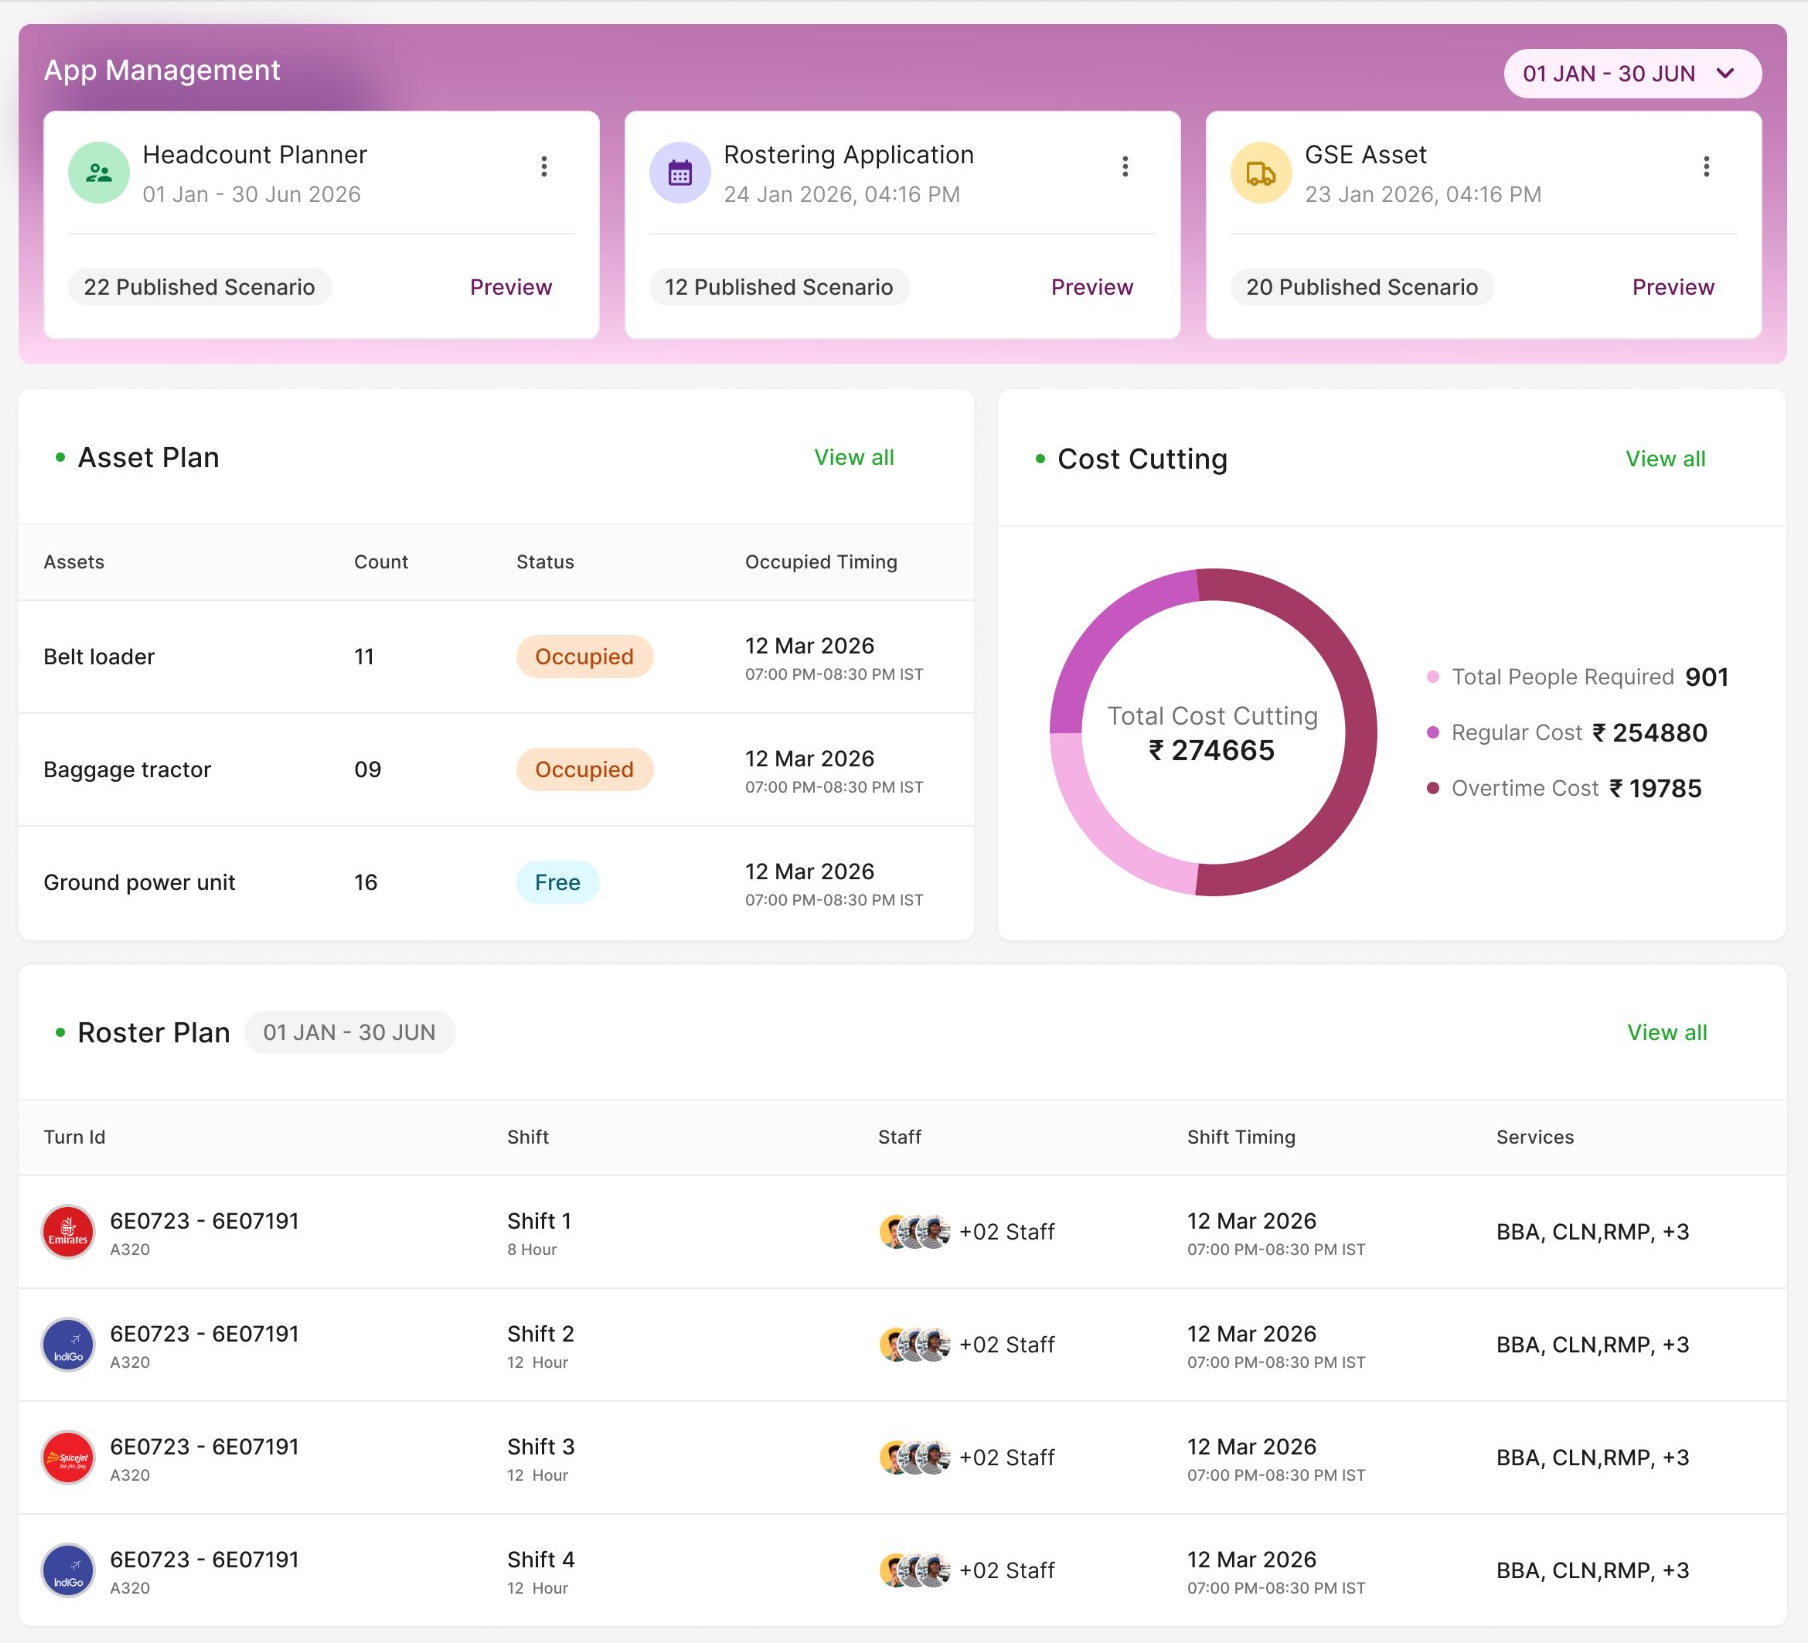Preview the Rostering Application
The height and width of the screenshot is (1643, 1808).
coord(1092,287)
